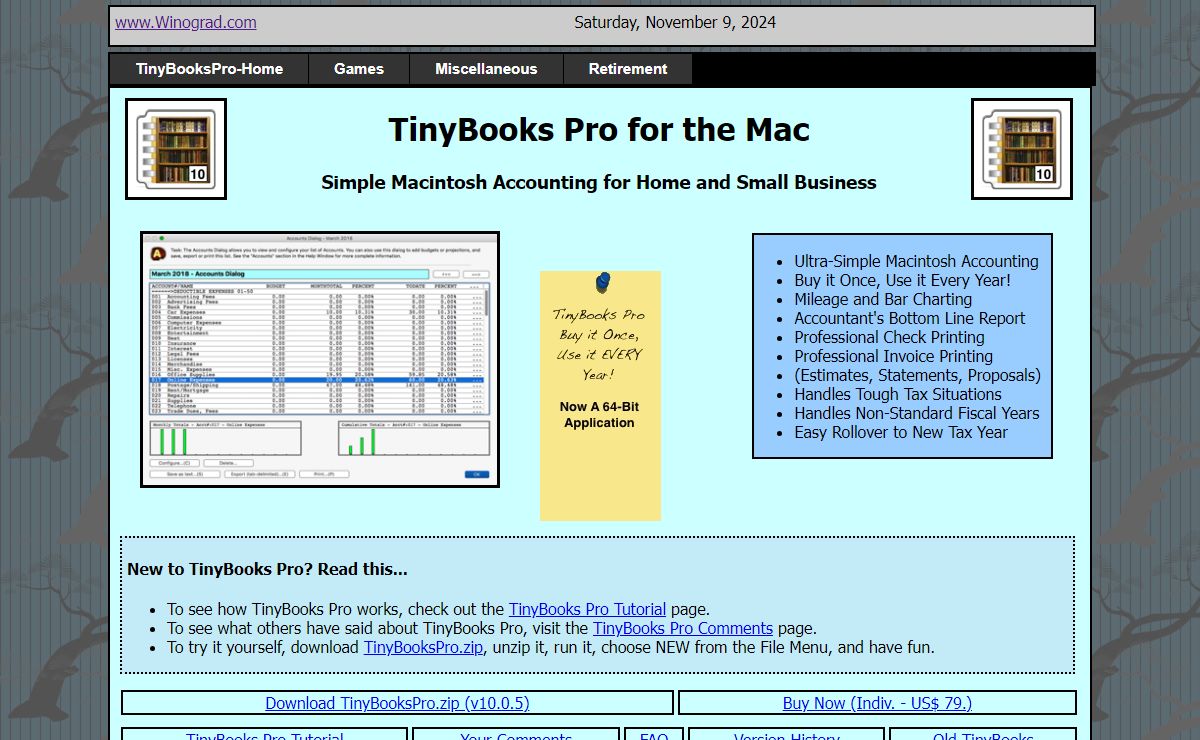The height and width of the screenshot is (740, 1200).
Task: Click the TinyBooks Pro for the Mac heading
Action: 599,130
